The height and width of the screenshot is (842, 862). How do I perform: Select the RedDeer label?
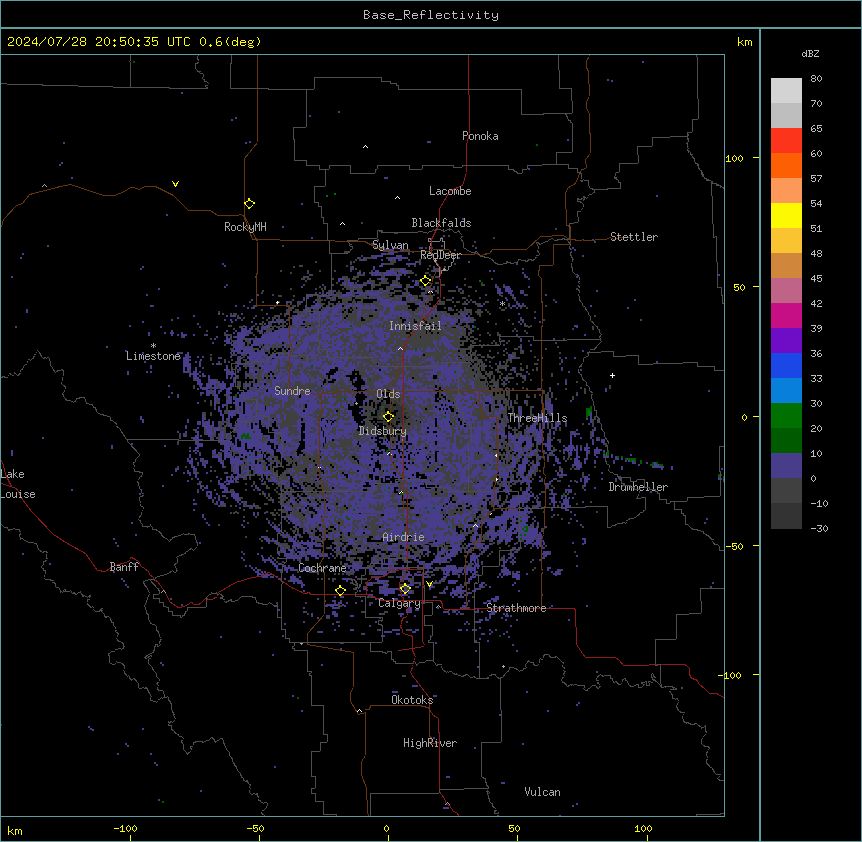click(440, 255)
